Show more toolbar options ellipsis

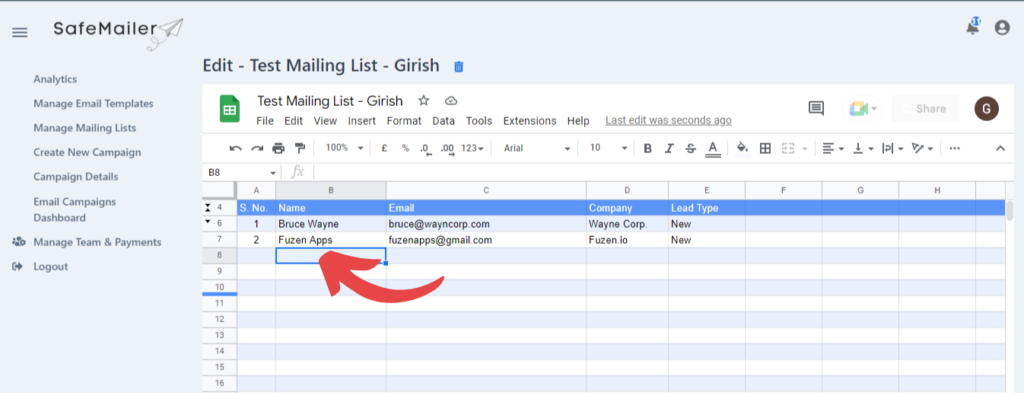point(955,148)
